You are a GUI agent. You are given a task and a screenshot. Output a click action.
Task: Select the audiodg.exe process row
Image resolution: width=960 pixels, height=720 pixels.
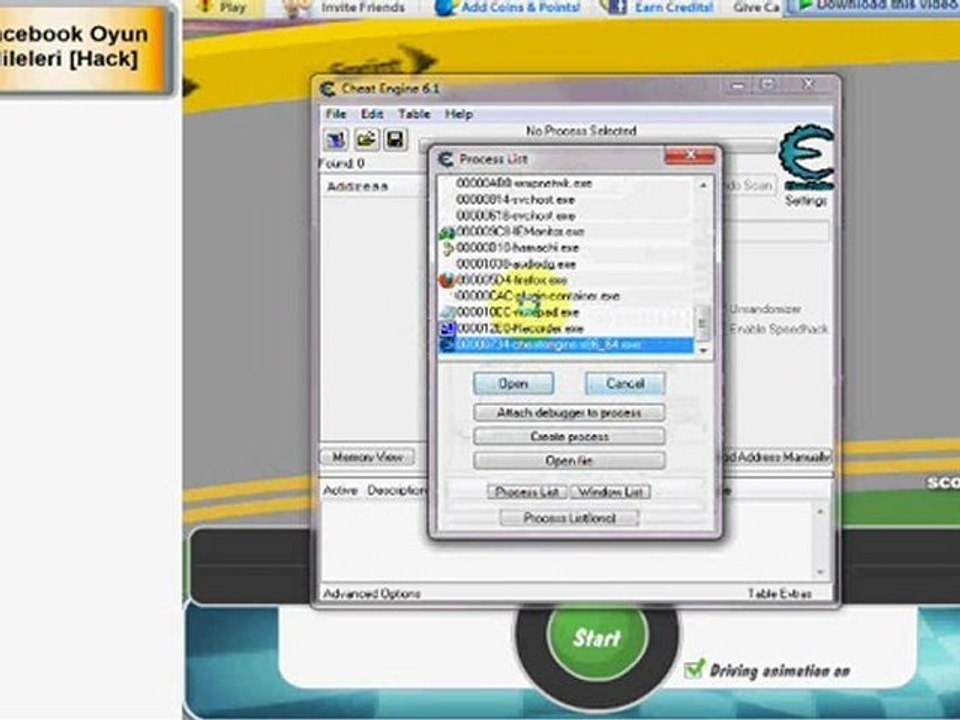click(567, 264)
